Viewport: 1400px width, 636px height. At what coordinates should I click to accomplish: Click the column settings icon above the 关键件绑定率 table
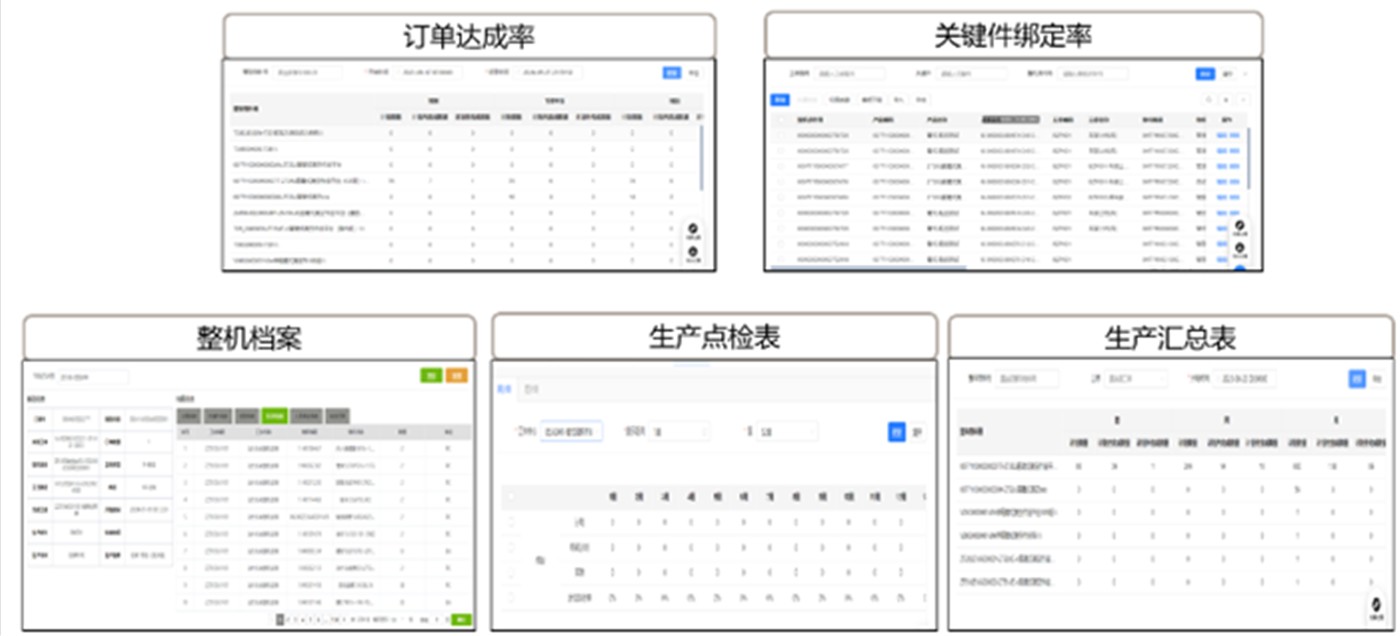tap(1243, 100)
